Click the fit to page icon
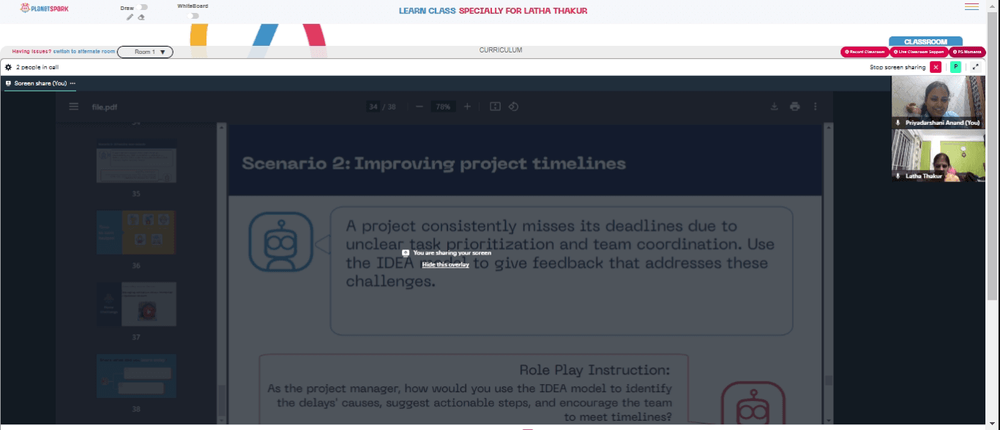Image resolution: width=1000 pixels, height=430 pixels. [495, 107]
